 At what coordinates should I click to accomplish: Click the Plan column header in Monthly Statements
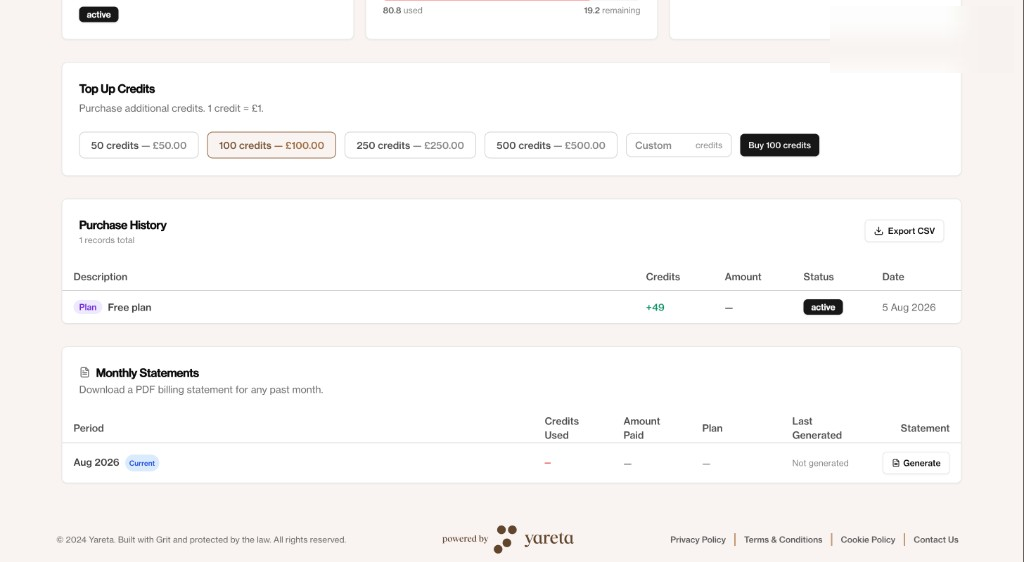pos(712,428)
